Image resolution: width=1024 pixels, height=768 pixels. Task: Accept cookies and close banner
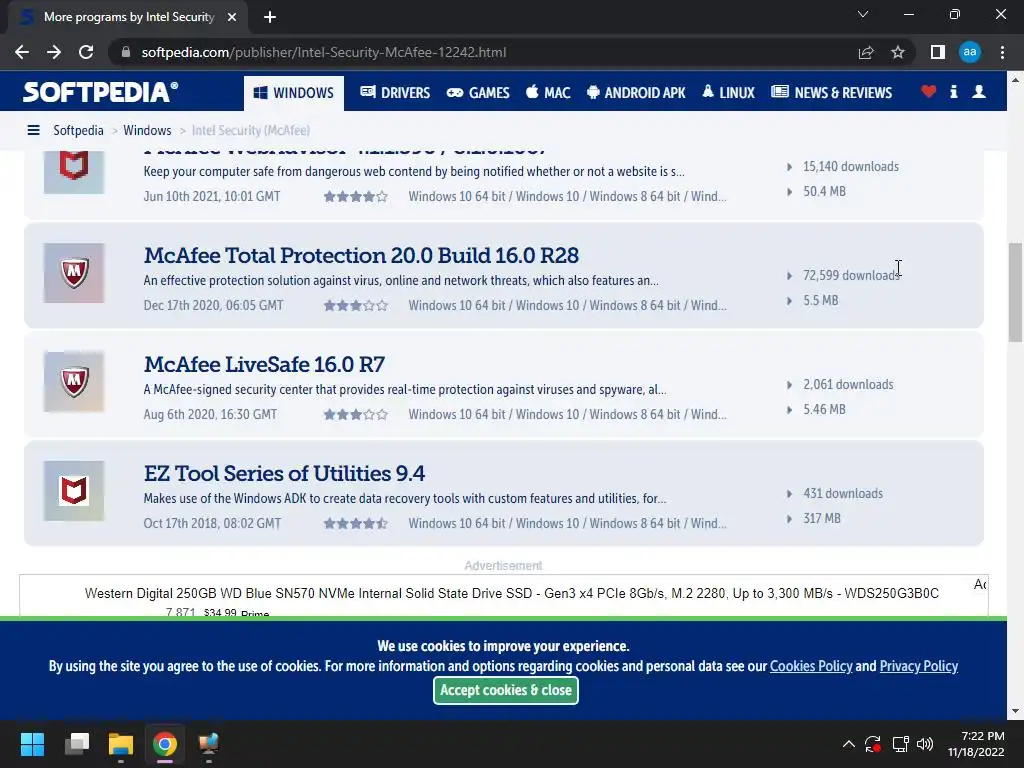[x=505, y=690]
